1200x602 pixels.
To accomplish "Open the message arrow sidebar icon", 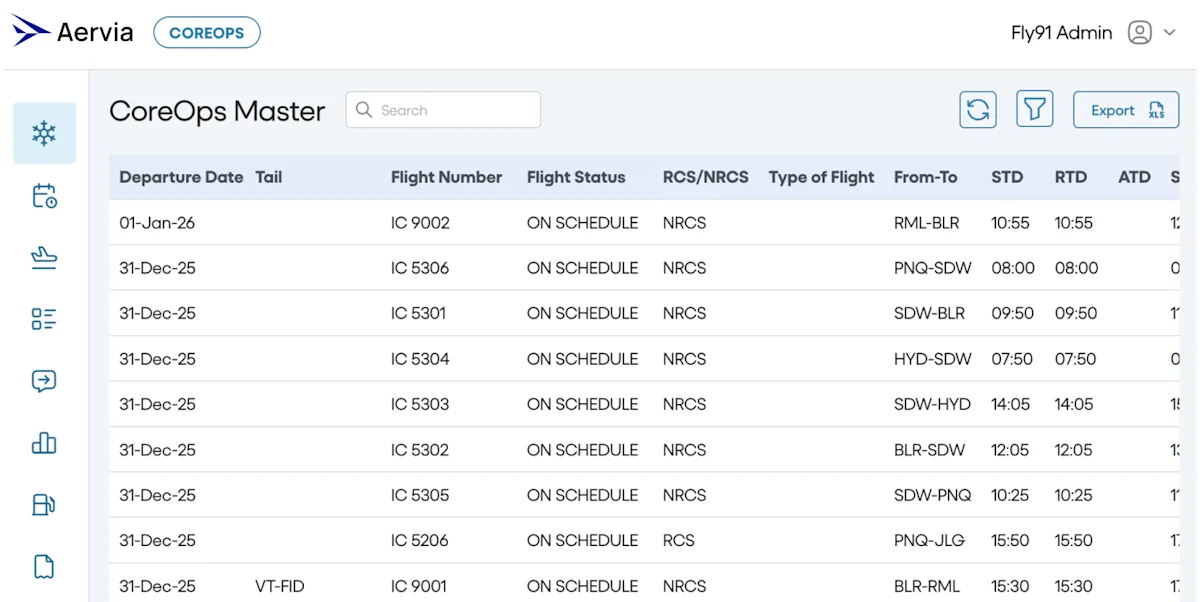I will [44, 381].
